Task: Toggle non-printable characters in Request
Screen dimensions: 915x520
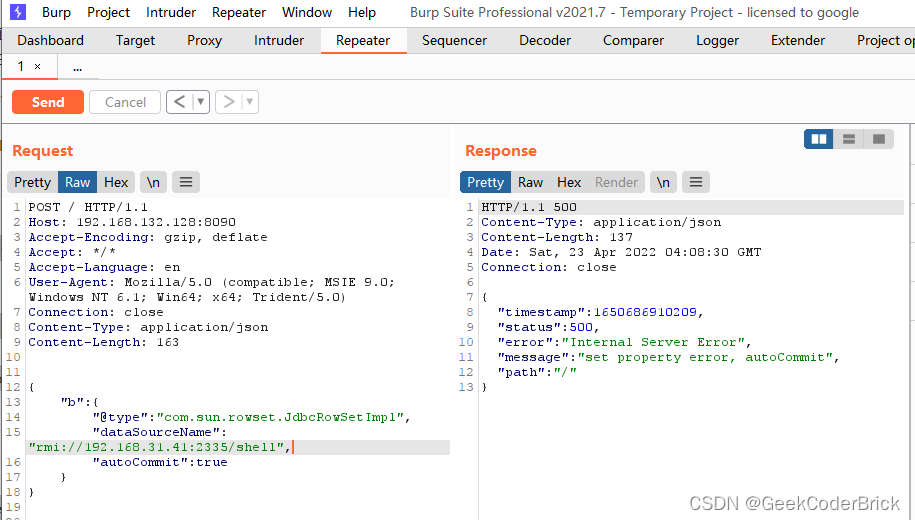Action: tap(153, 182)
